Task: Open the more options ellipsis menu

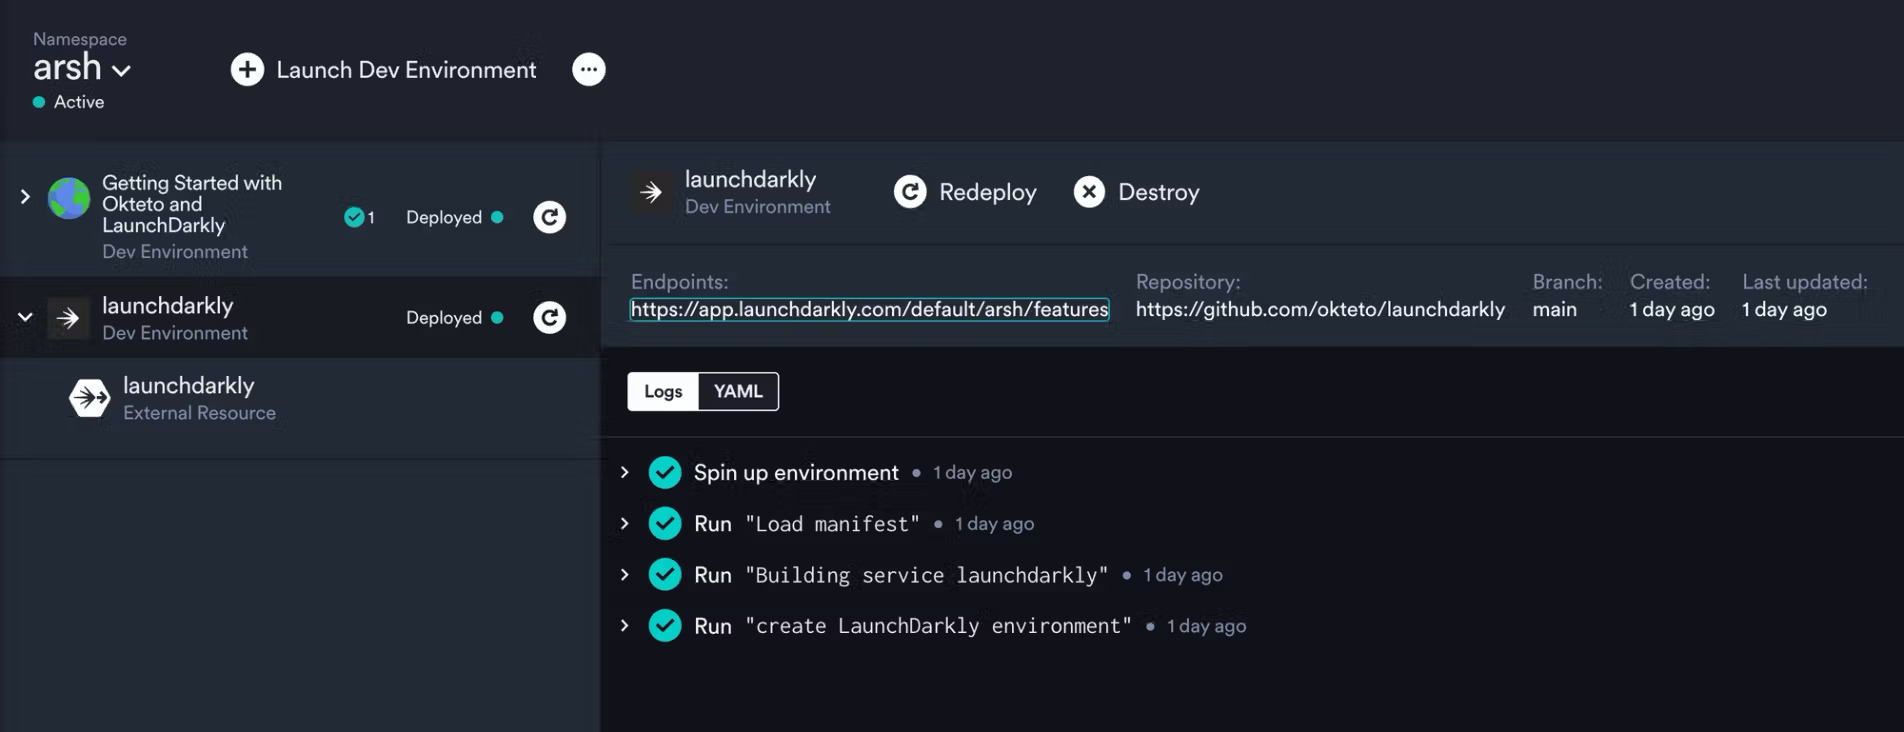Action: (x=588, y=69)
